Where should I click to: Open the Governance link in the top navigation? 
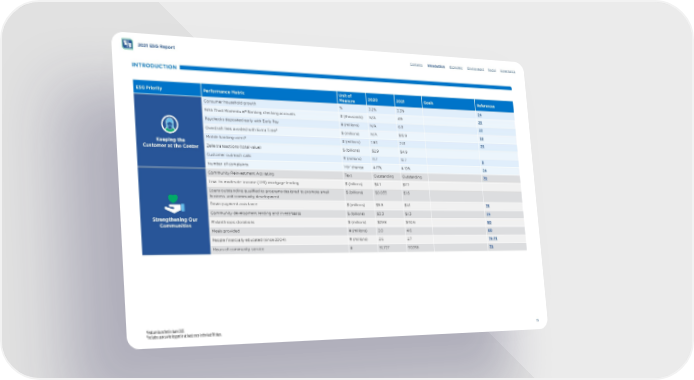pyautogui.click(x=475, y=69)
